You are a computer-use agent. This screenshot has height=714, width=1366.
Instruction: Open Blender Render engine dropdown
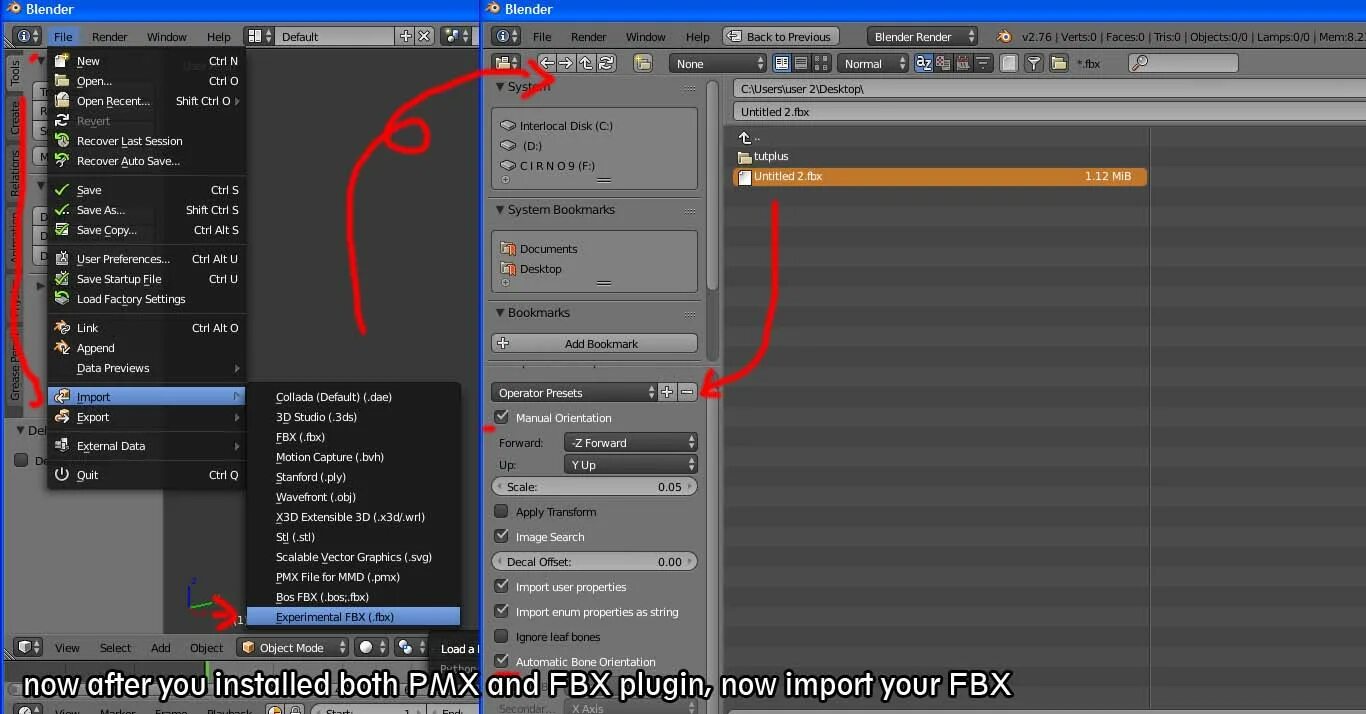tap(922, 36)
